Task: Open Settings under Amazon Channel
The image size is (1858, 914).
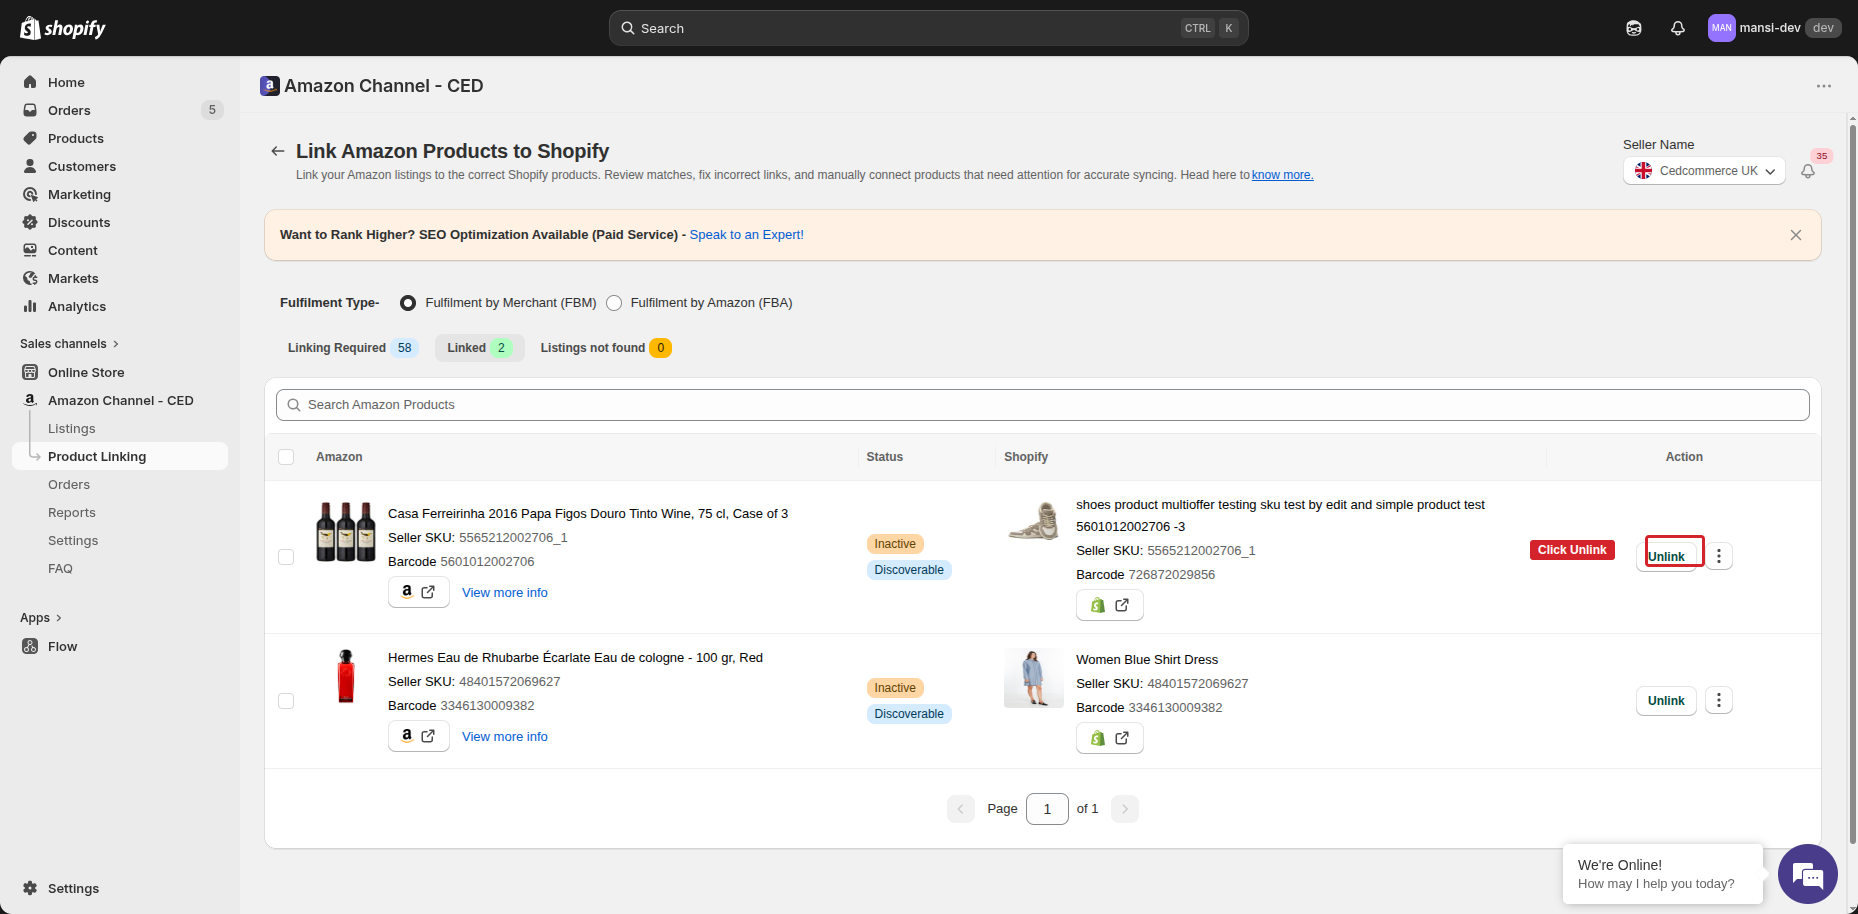Action: (73, 540)
